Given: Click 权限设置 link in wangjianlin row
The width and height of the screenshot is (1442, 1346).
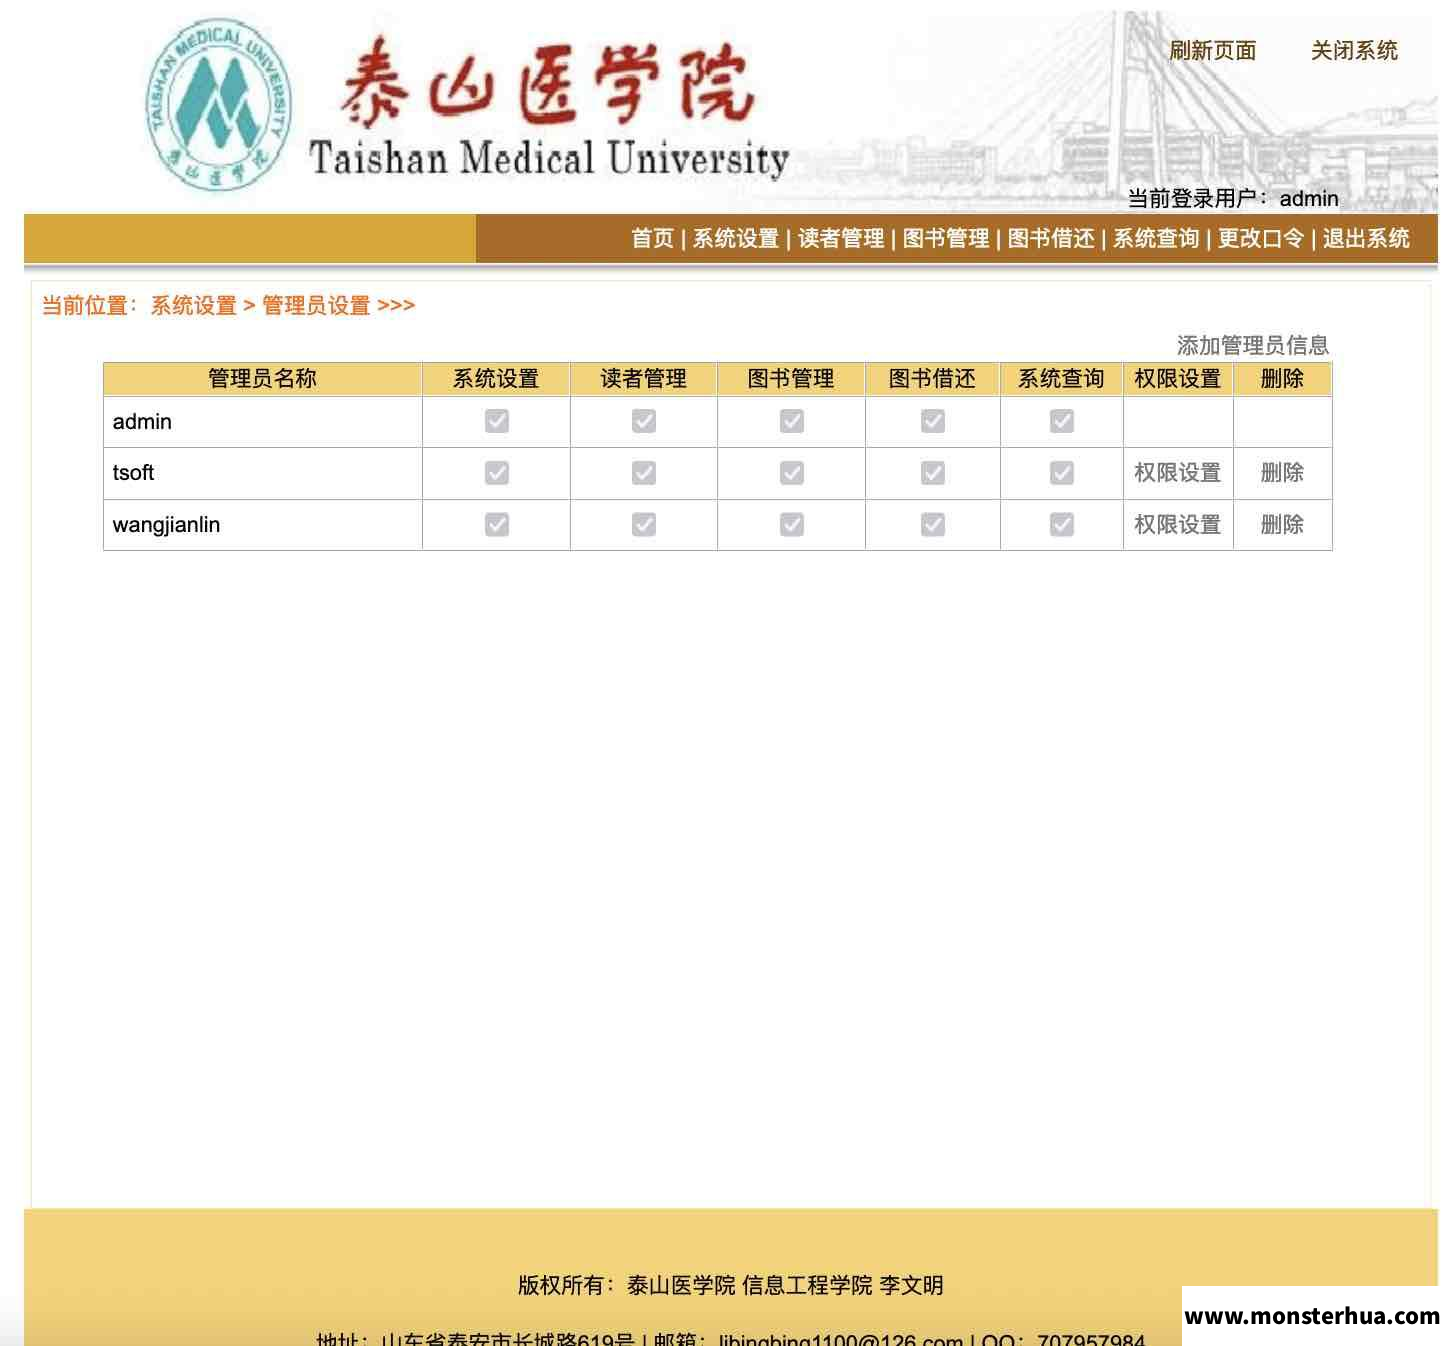Looking at the screenshot, I should coord(1178,524).
